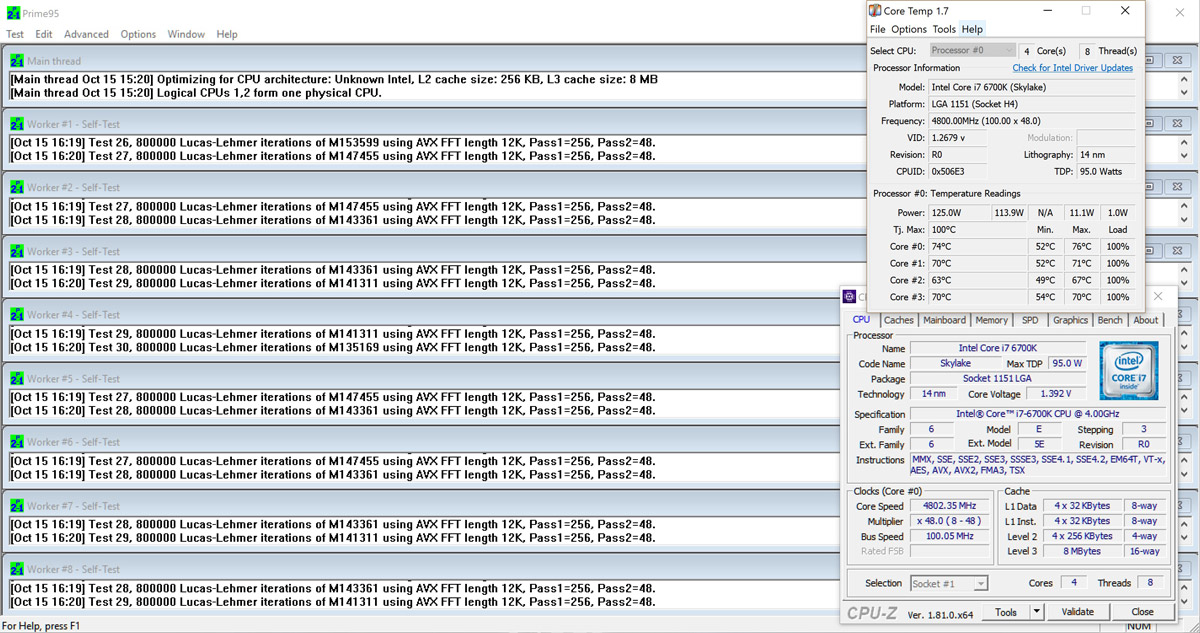Switch to the CPU tab in CPU-Z
The height and width of the screenshot is (633, 1200).
pos(861,320)
